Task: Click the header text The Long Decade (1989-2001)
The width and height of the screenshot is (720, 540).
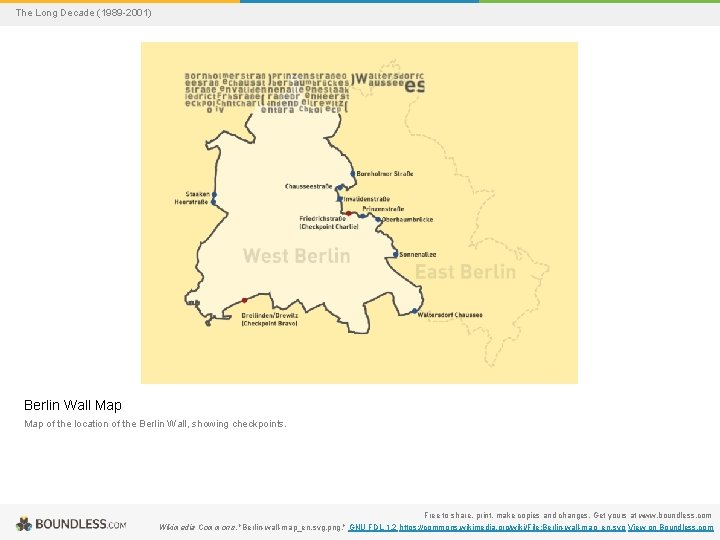Action: coord(84,13)
